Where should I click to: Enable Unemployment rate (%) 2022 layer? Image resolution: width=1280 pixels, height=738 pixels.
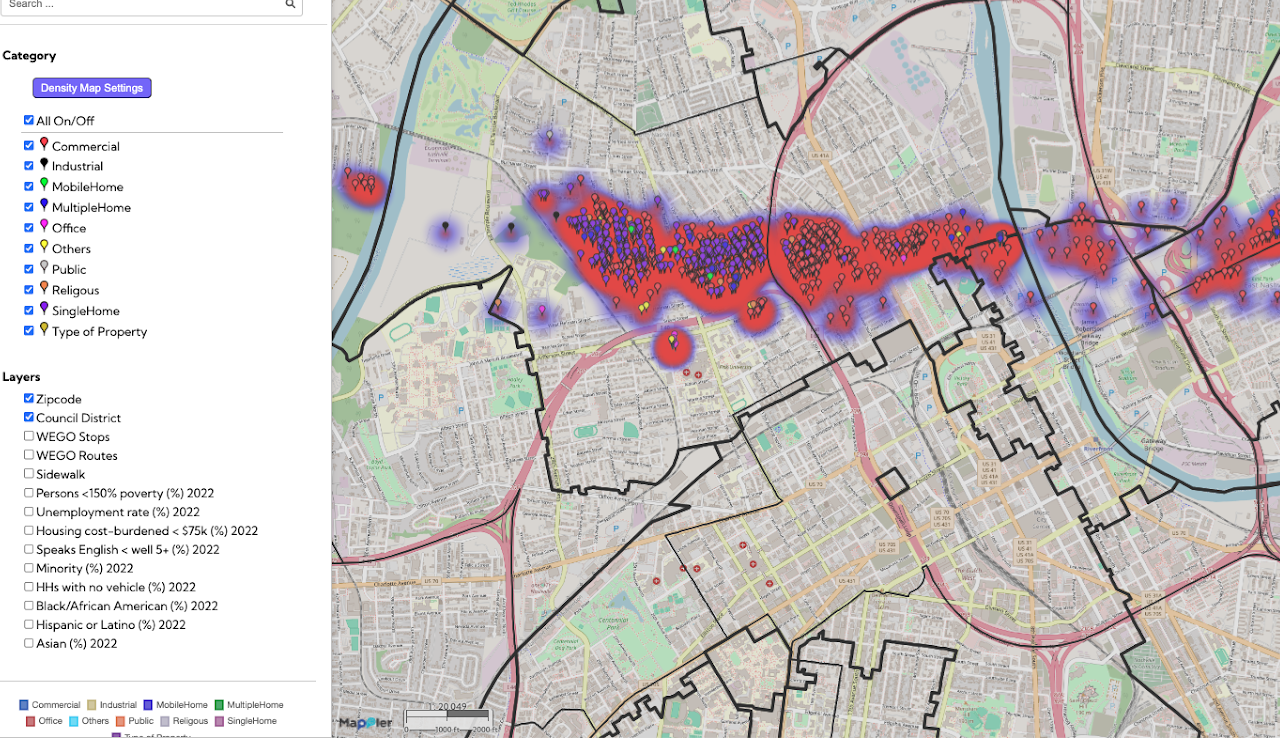(x=29, y=511)
